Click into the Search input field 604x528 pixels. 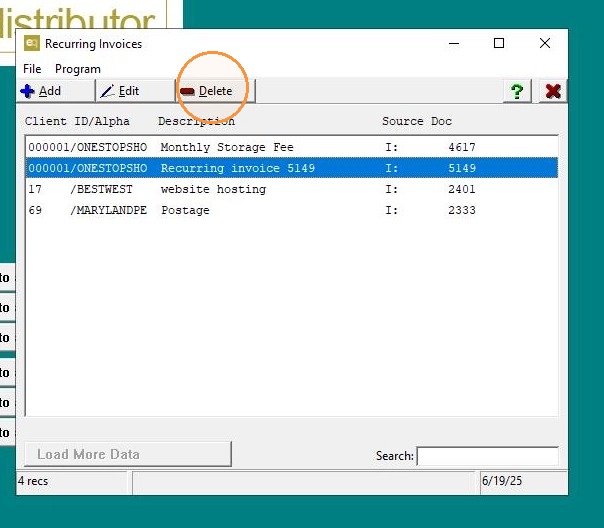tap(488, 456)
